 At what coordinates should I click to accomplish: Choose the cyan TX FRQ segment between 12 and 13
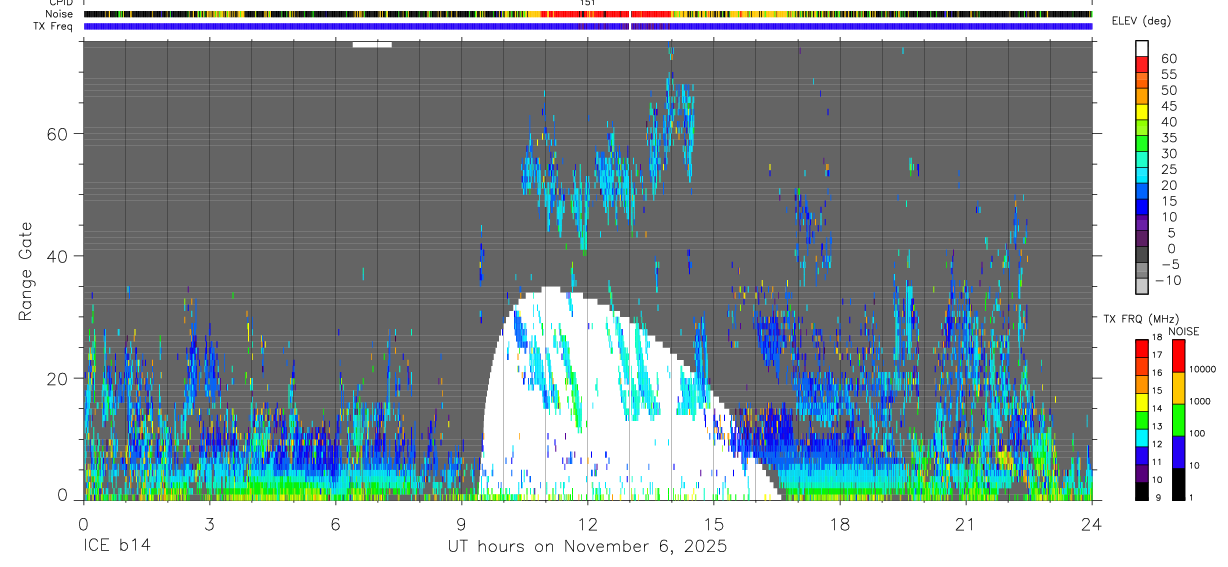point(1143,437)
